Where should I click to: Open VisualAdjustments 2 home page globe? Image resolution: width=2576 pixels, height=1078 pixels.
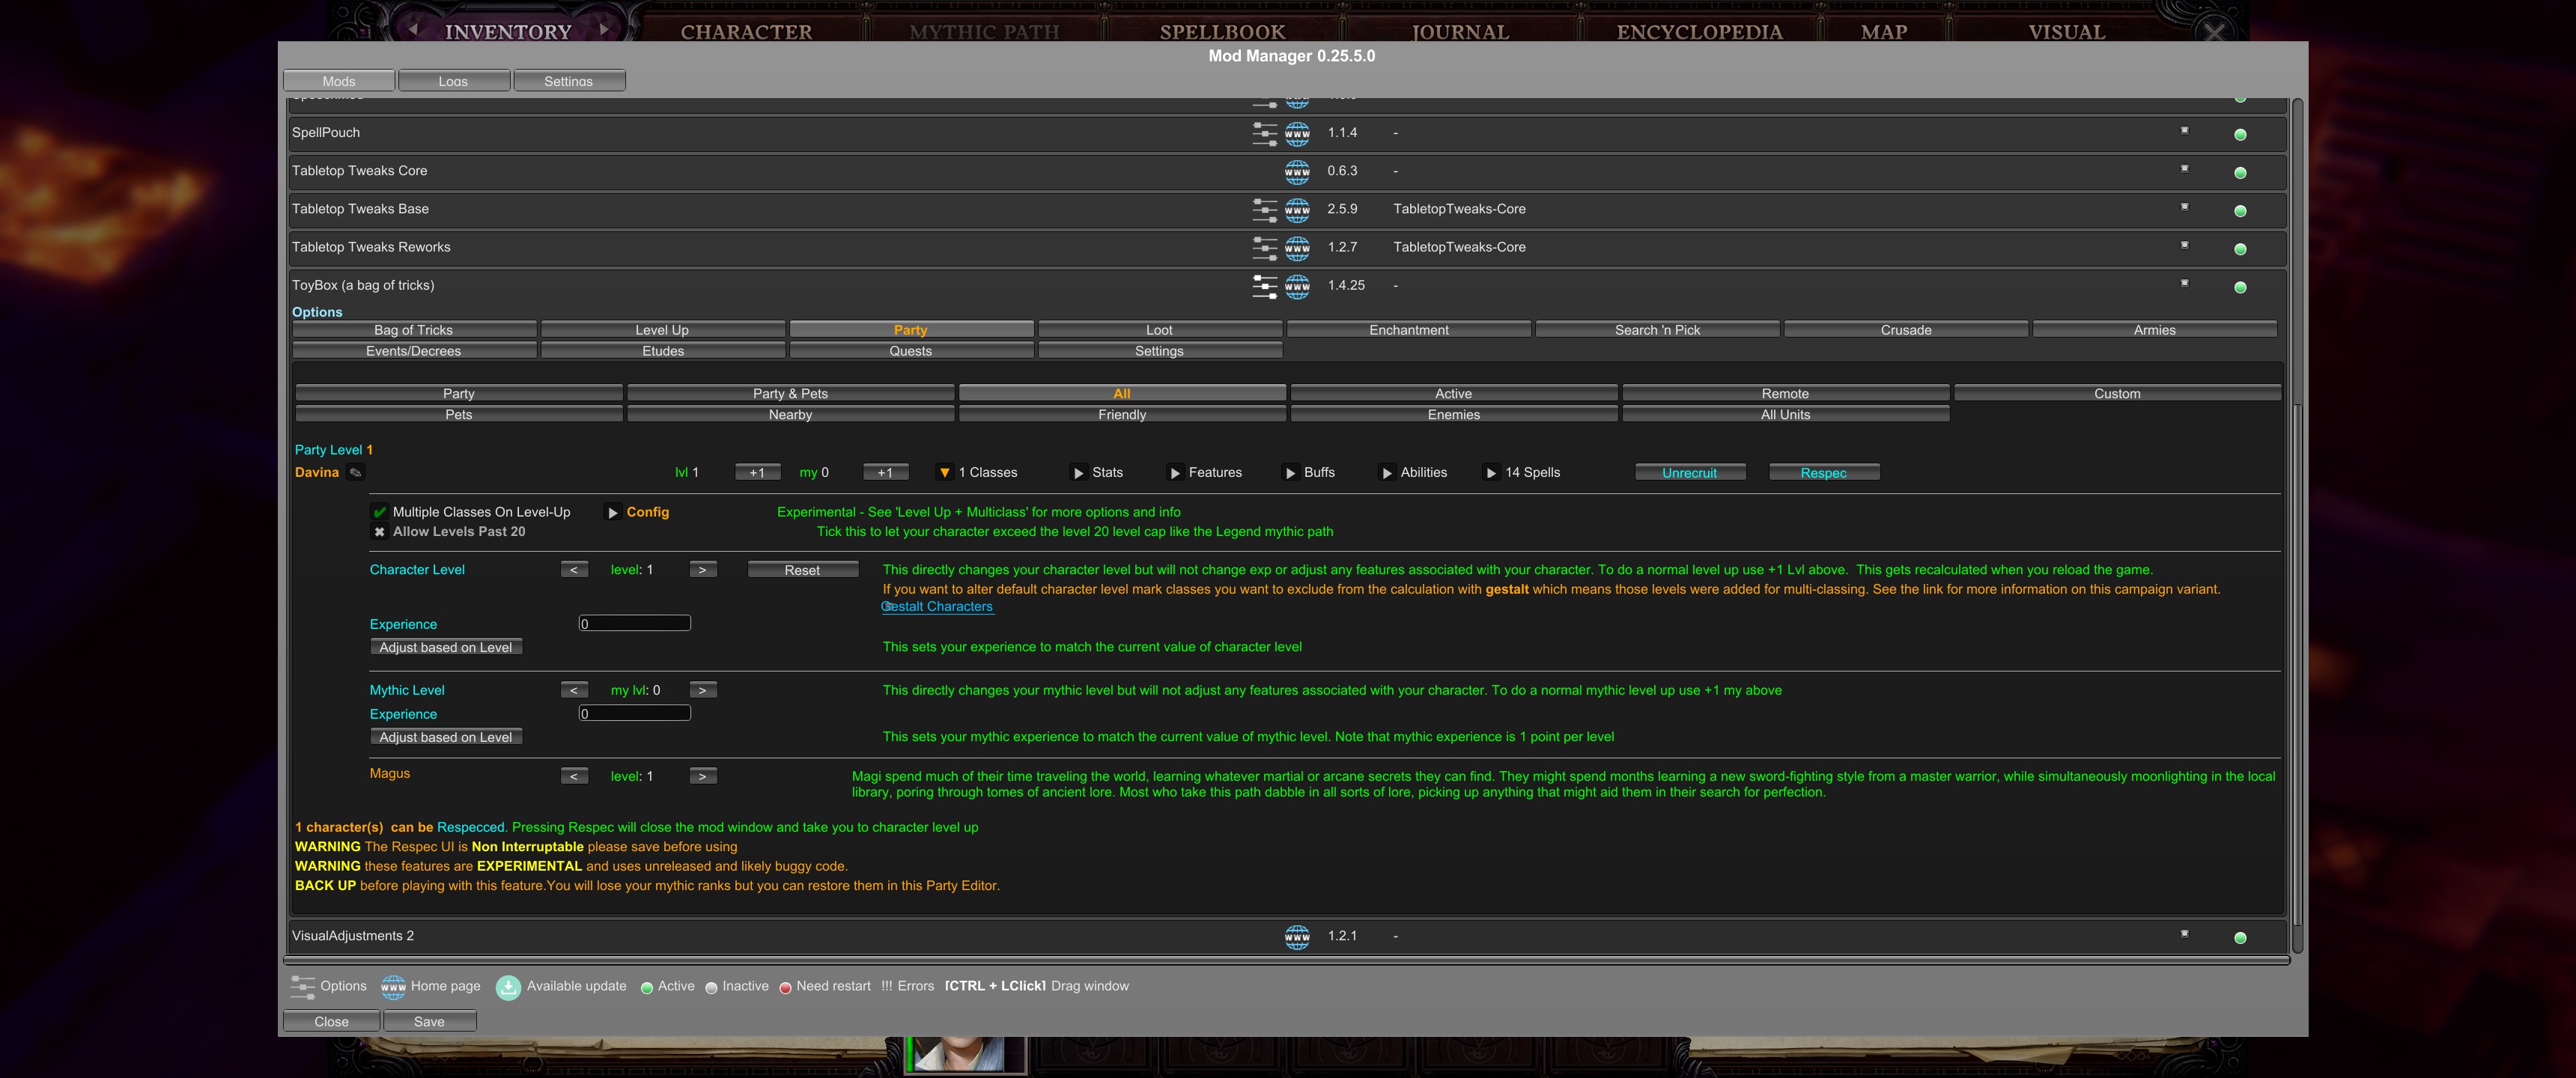click(x=1297, y=937)
